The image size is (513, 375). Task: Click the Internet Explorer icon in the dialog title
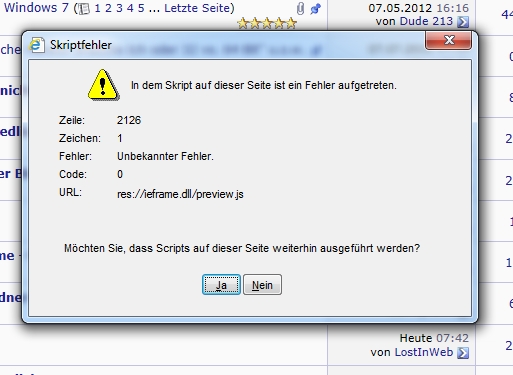click(37, 45)
